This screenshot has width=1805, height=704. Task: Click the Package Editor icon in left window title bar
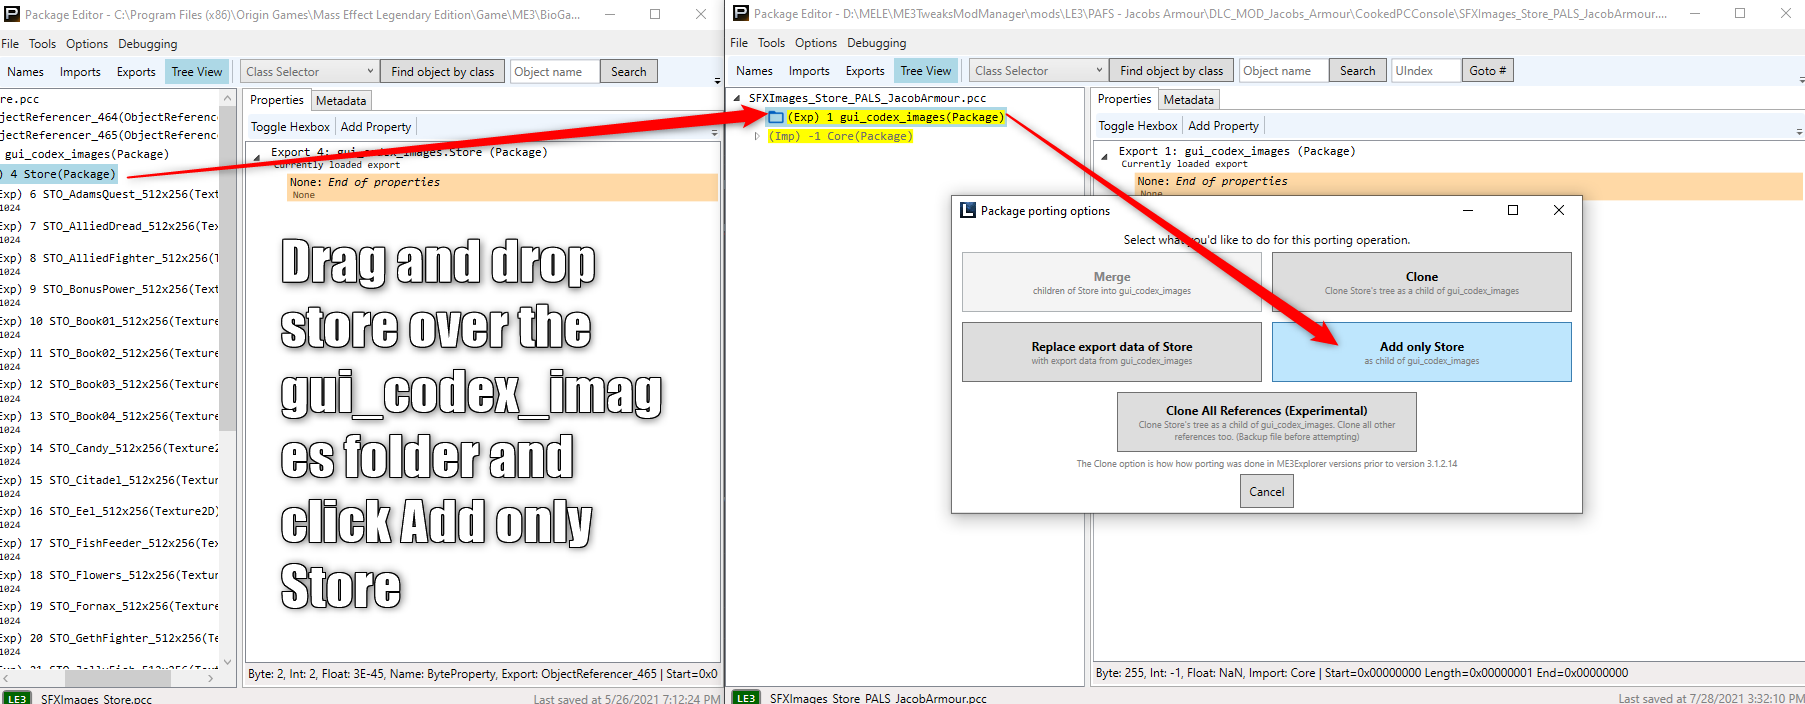pyautogui.click(x=12, y=14)
